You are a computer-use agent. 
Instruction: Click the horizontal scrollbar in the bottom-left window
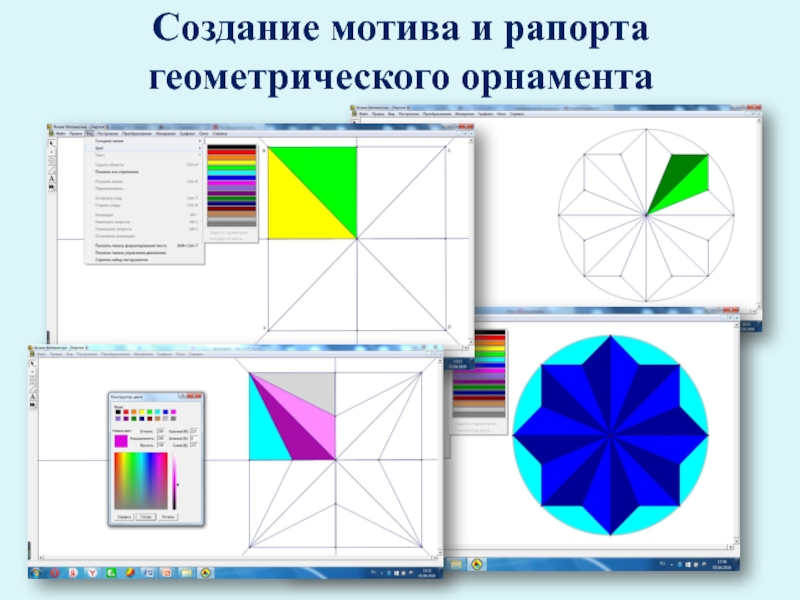tap(238, 558)
